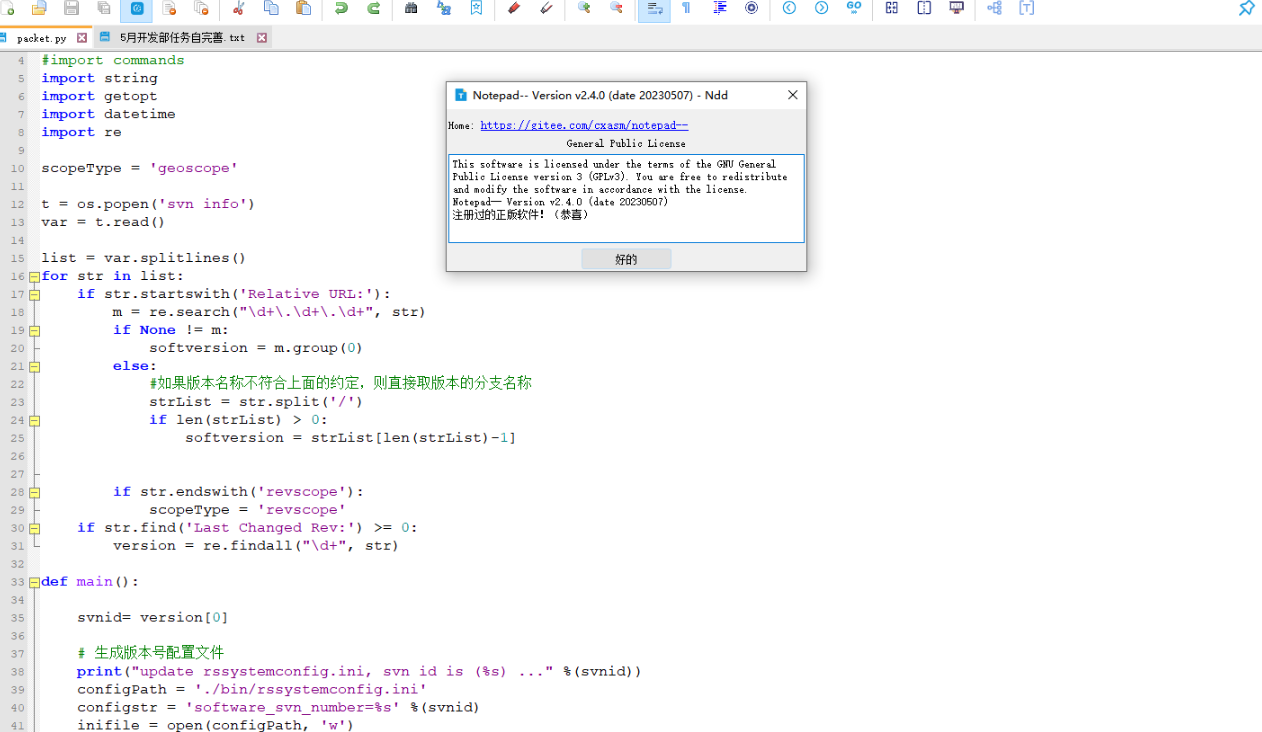Collapse the 'else:' fold on line 21
The height and width of the screenshot is (732, 1262).
[34, 367]
